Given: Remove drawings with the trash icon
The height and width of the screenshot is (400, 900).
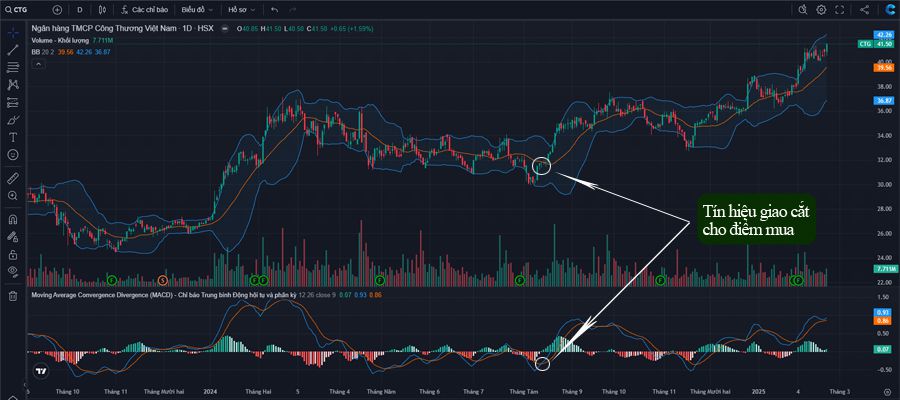Looking at the screenshot, I should [13, 296].
